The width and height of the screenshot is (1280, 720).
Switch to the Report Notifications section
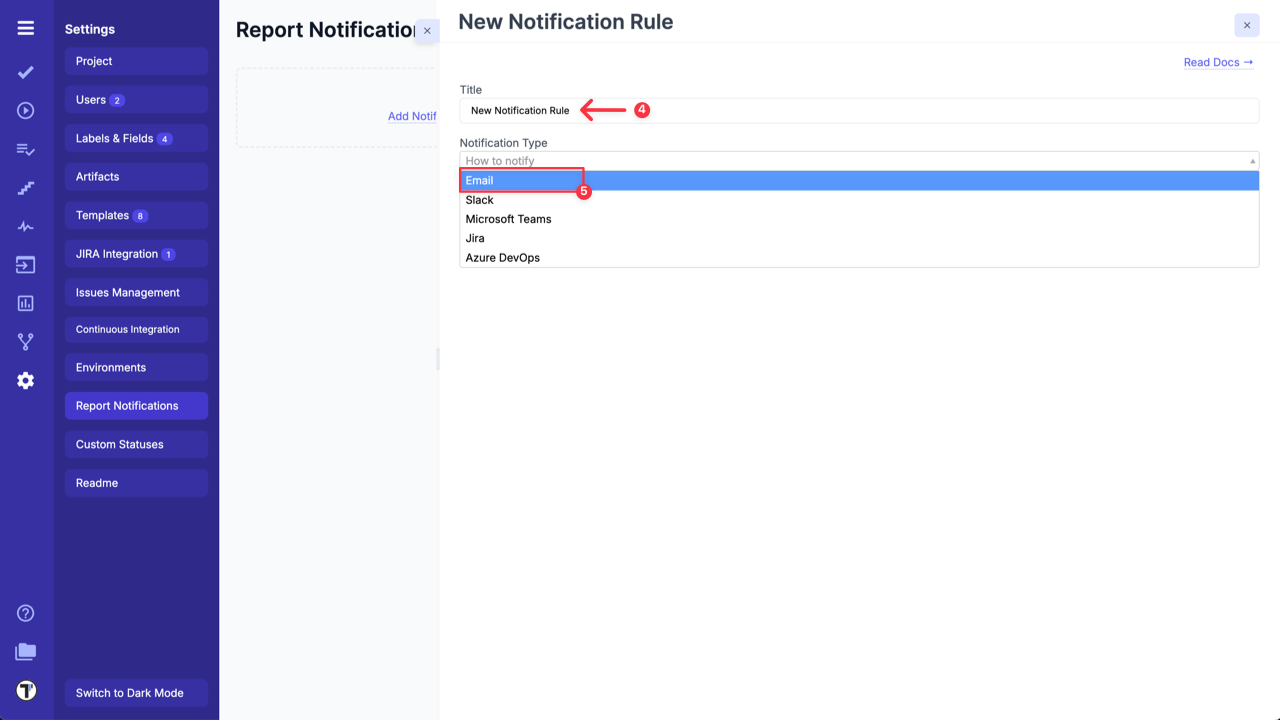click(x=136, y=405)
